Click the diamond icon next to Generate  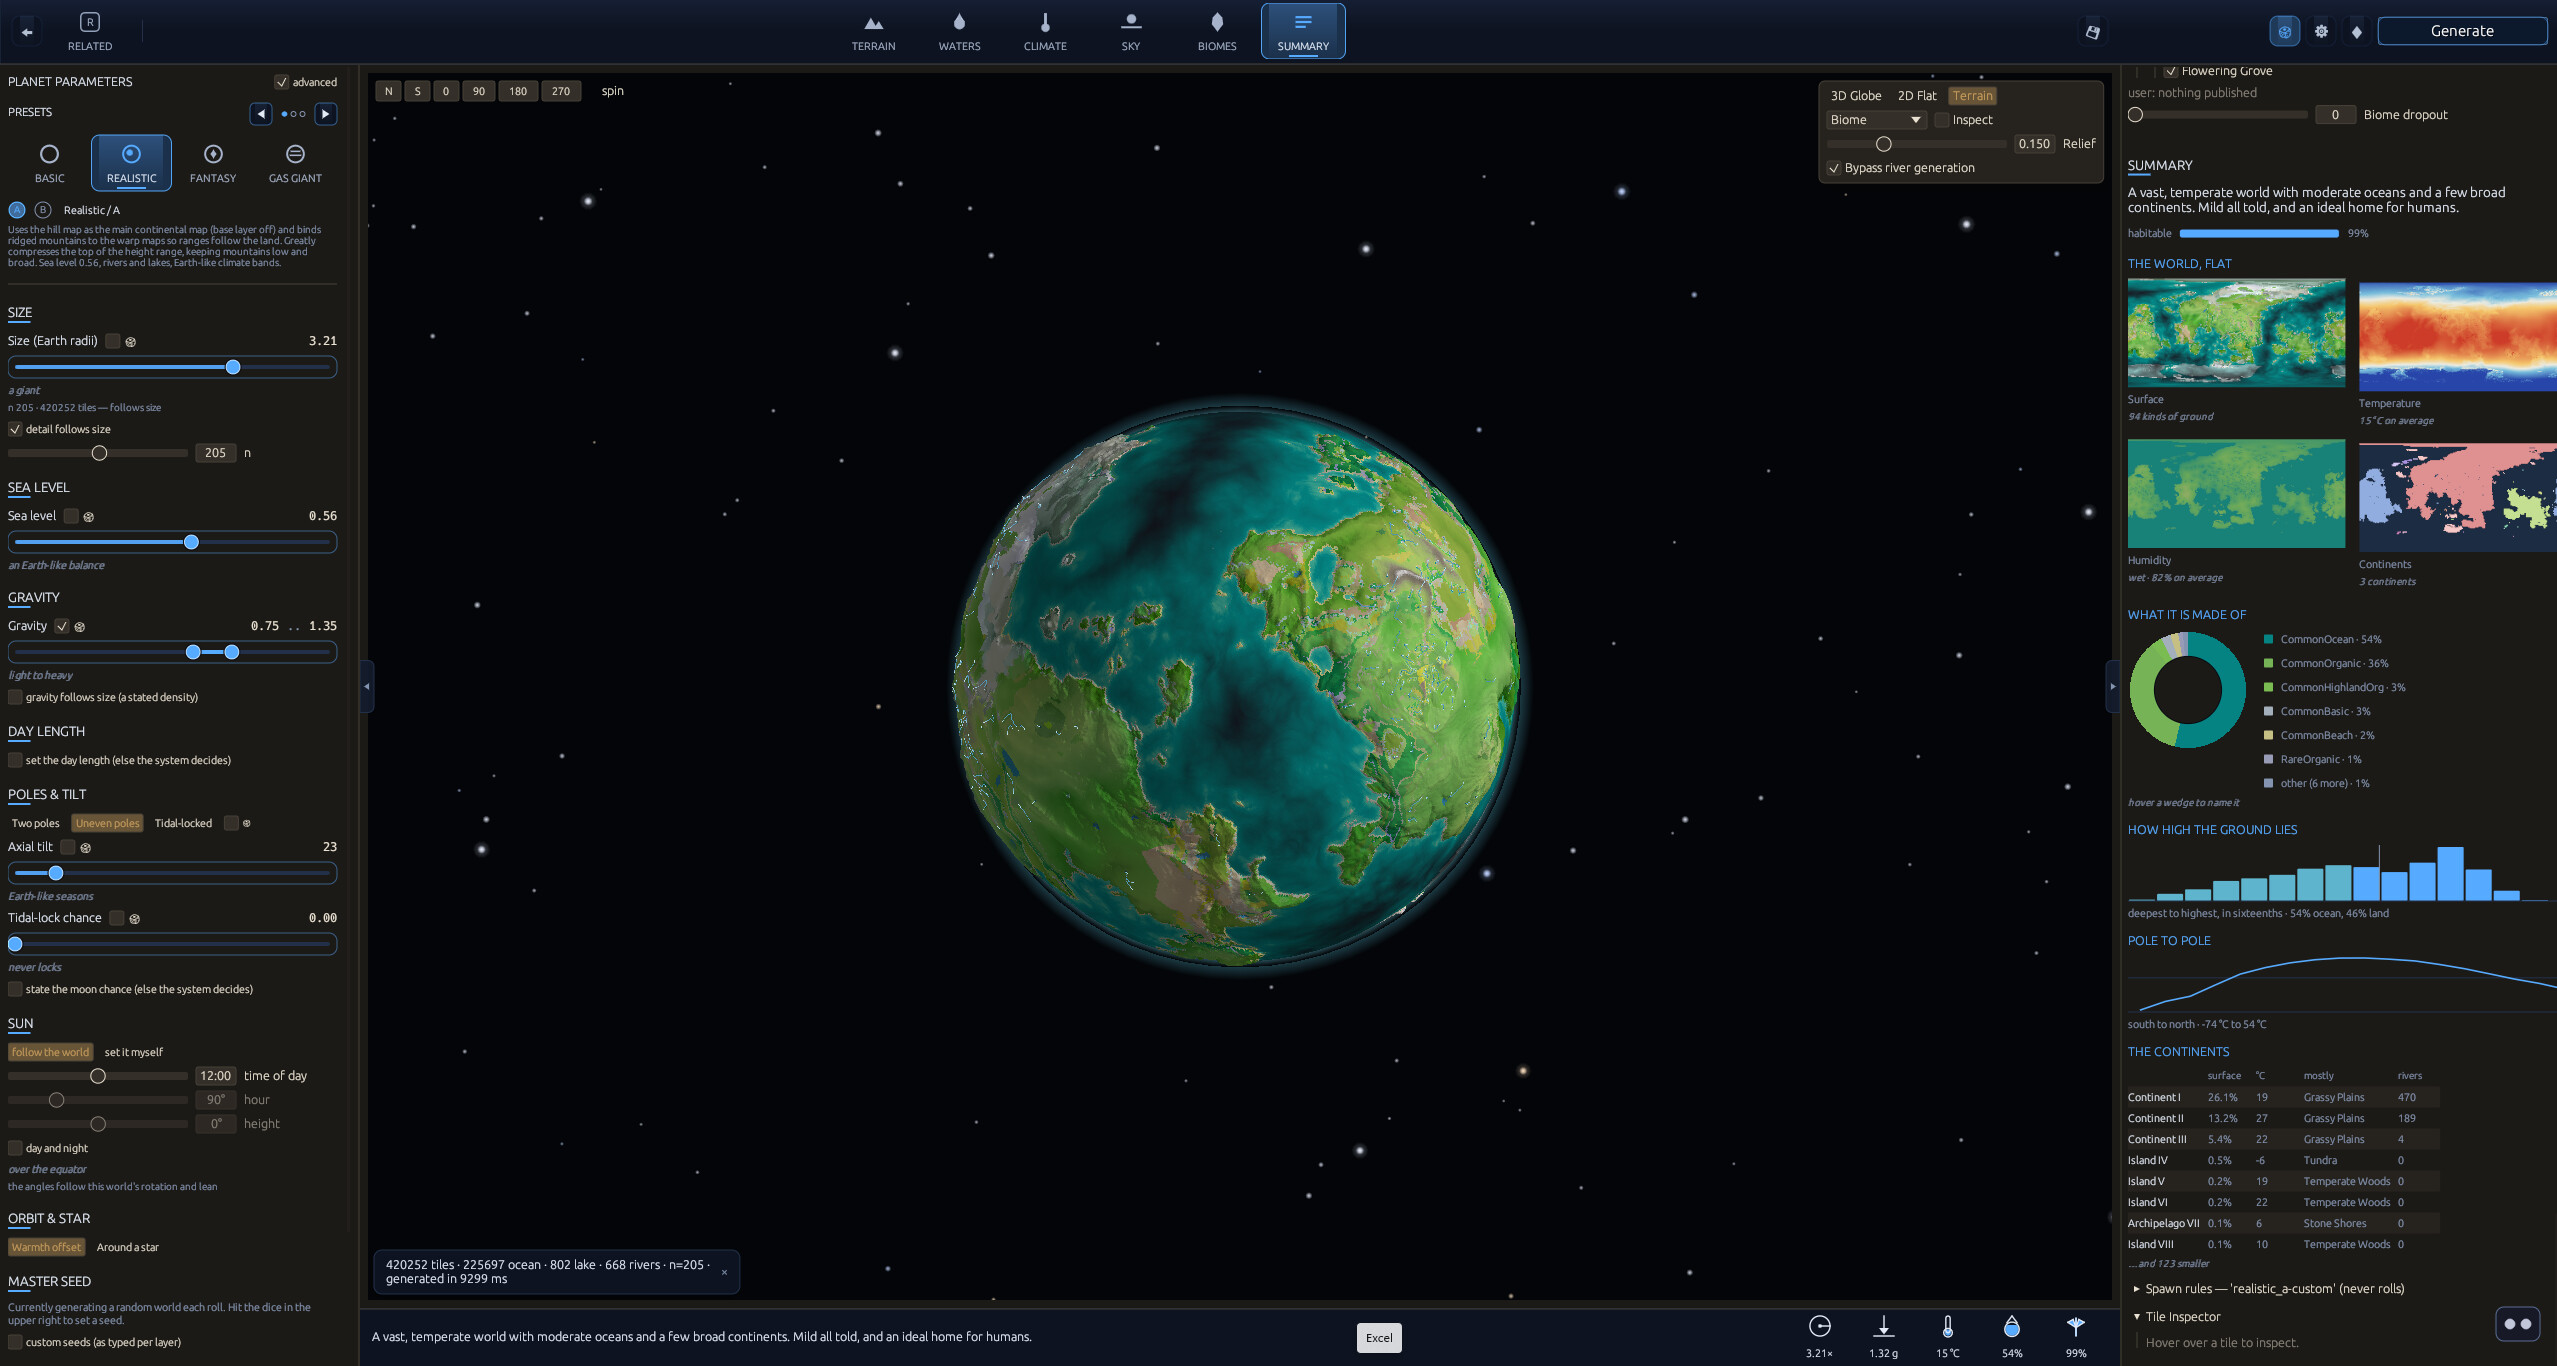click(2357, 31)
